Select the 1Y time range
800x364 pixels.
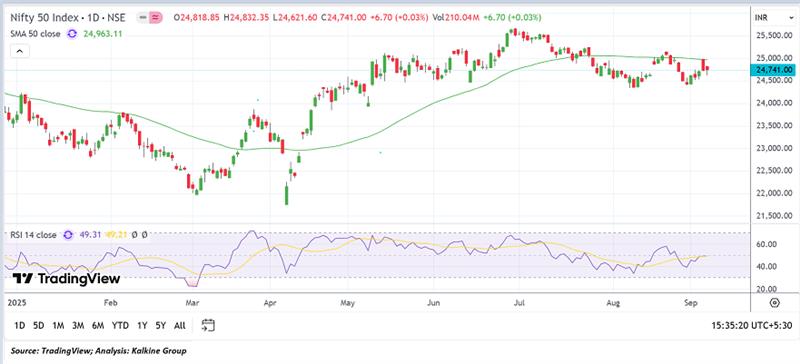click(x=142, y=325)
